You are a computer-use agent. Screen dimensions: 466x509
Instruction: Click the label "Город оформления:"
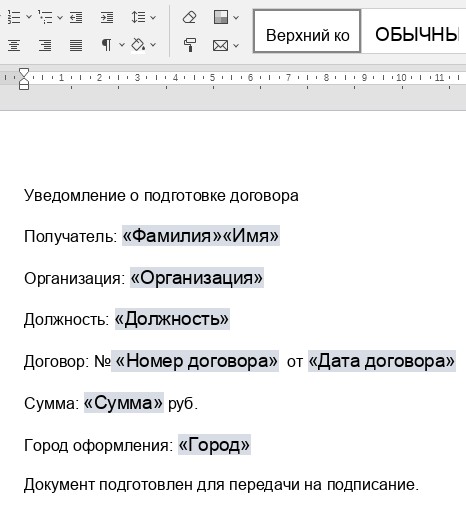click(99, 445)
